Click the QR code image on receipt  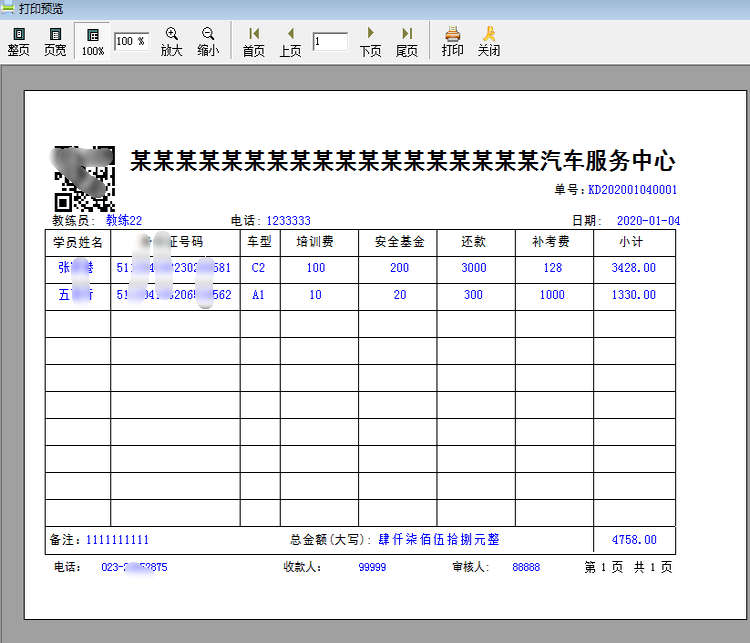point(85,179)
